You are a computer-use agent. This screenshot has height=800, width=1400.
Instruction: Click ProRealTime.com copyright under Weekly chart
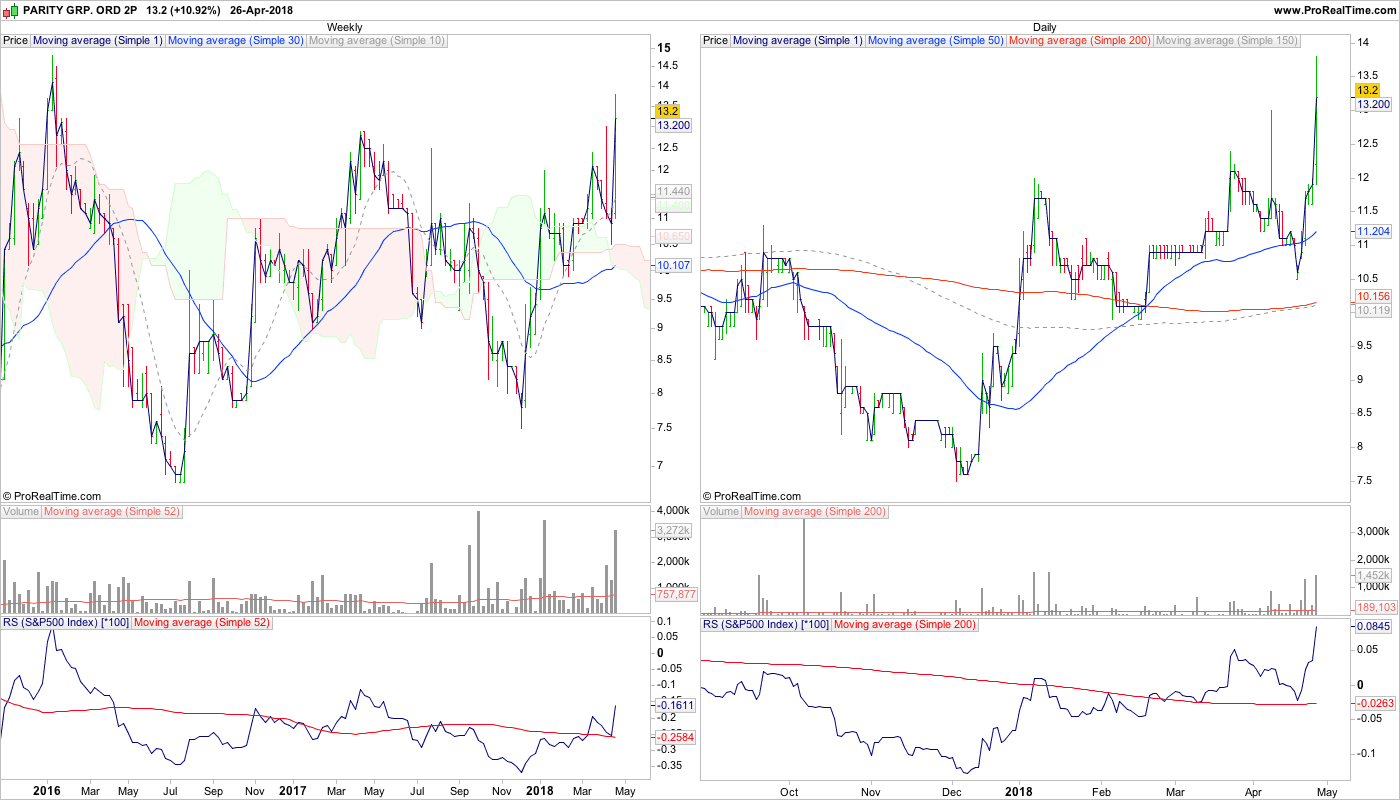pos(52,496)
